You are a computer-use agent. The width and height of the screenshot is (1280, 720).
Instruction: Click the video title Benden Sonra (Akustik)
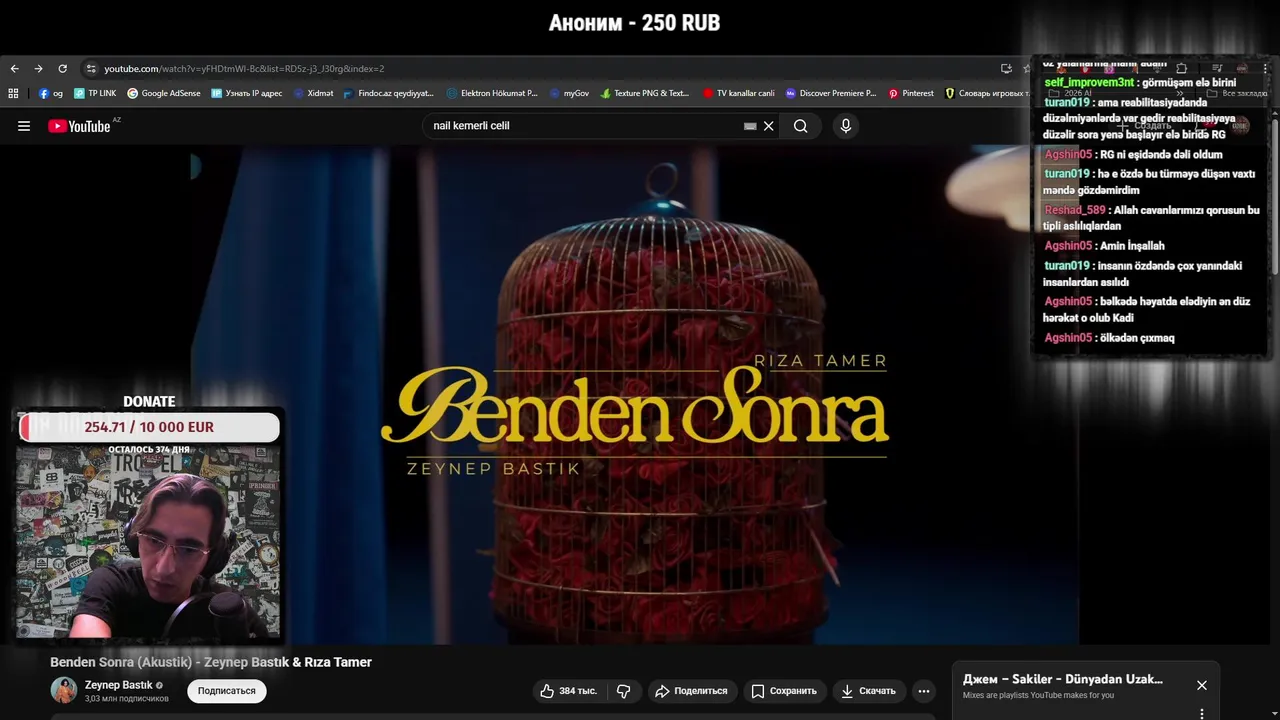(x=211, y=662)
